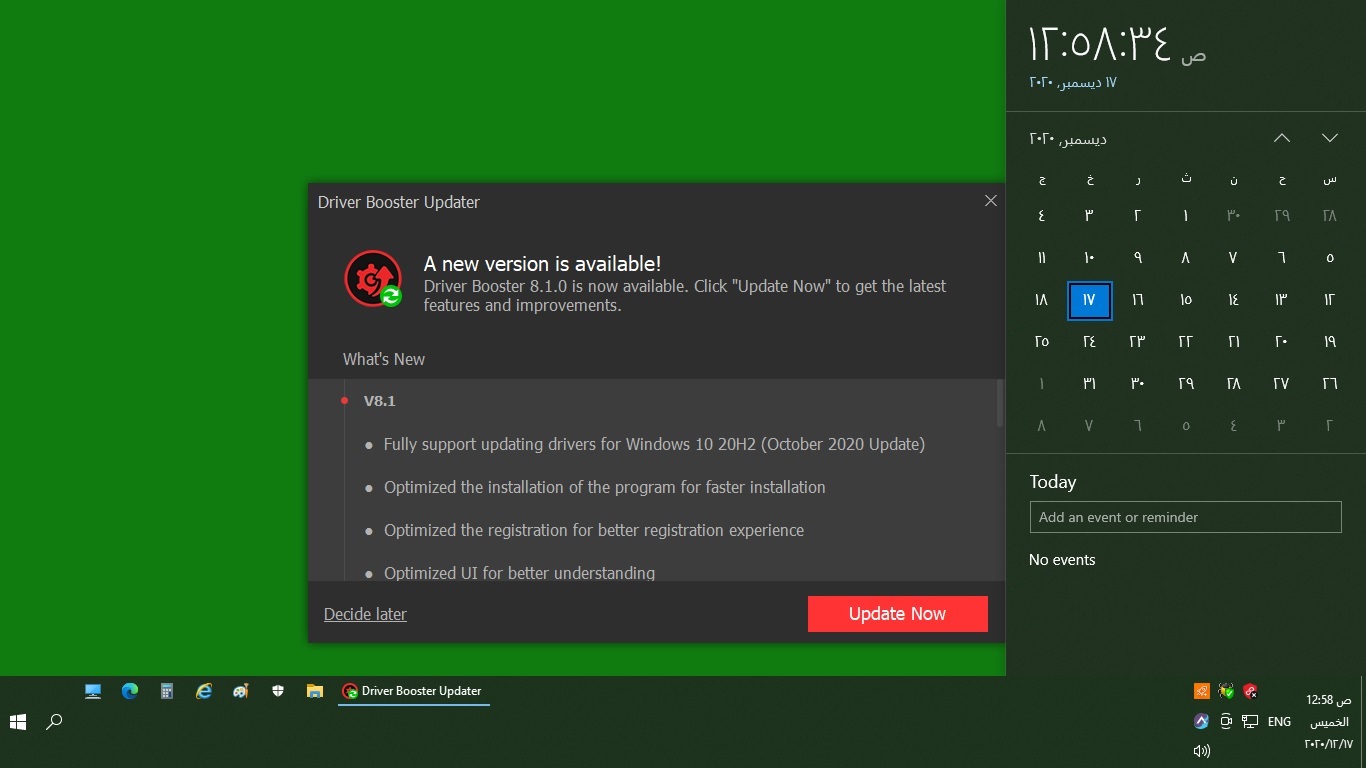Screen dimensions: 1366x768
Task: Click the purple chevron tray icon
Action: click(1202, 721)
